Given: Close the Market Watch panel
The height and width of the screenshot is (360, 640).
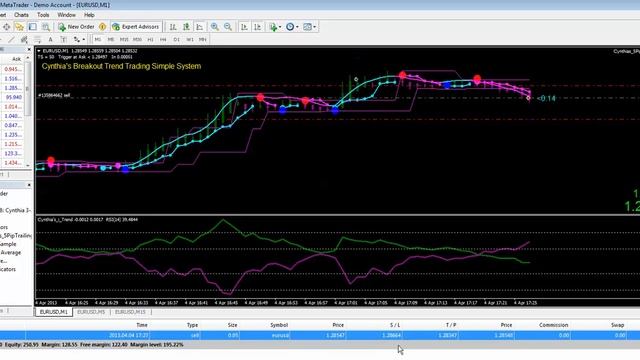Looking at the screenshot, I should tap(29, 49).
